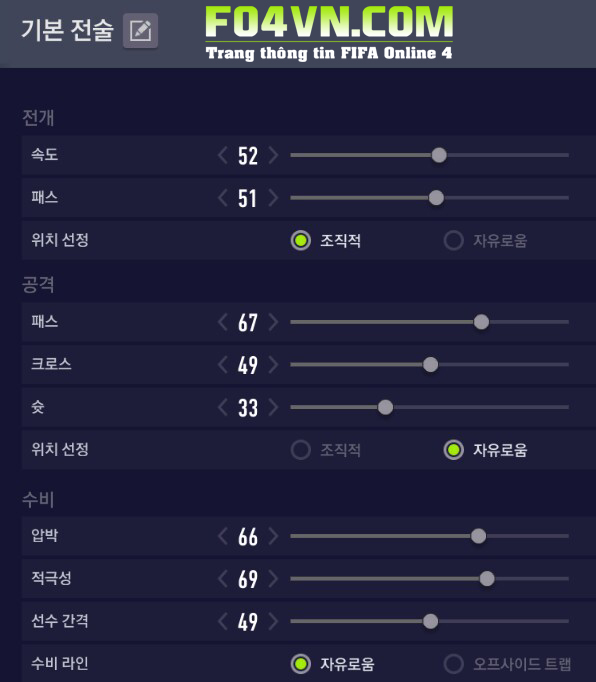This screenshot has width=596, height=682.
Task: Increase 적극성 value 69 with right arrow
Action: tap(273, 579)
